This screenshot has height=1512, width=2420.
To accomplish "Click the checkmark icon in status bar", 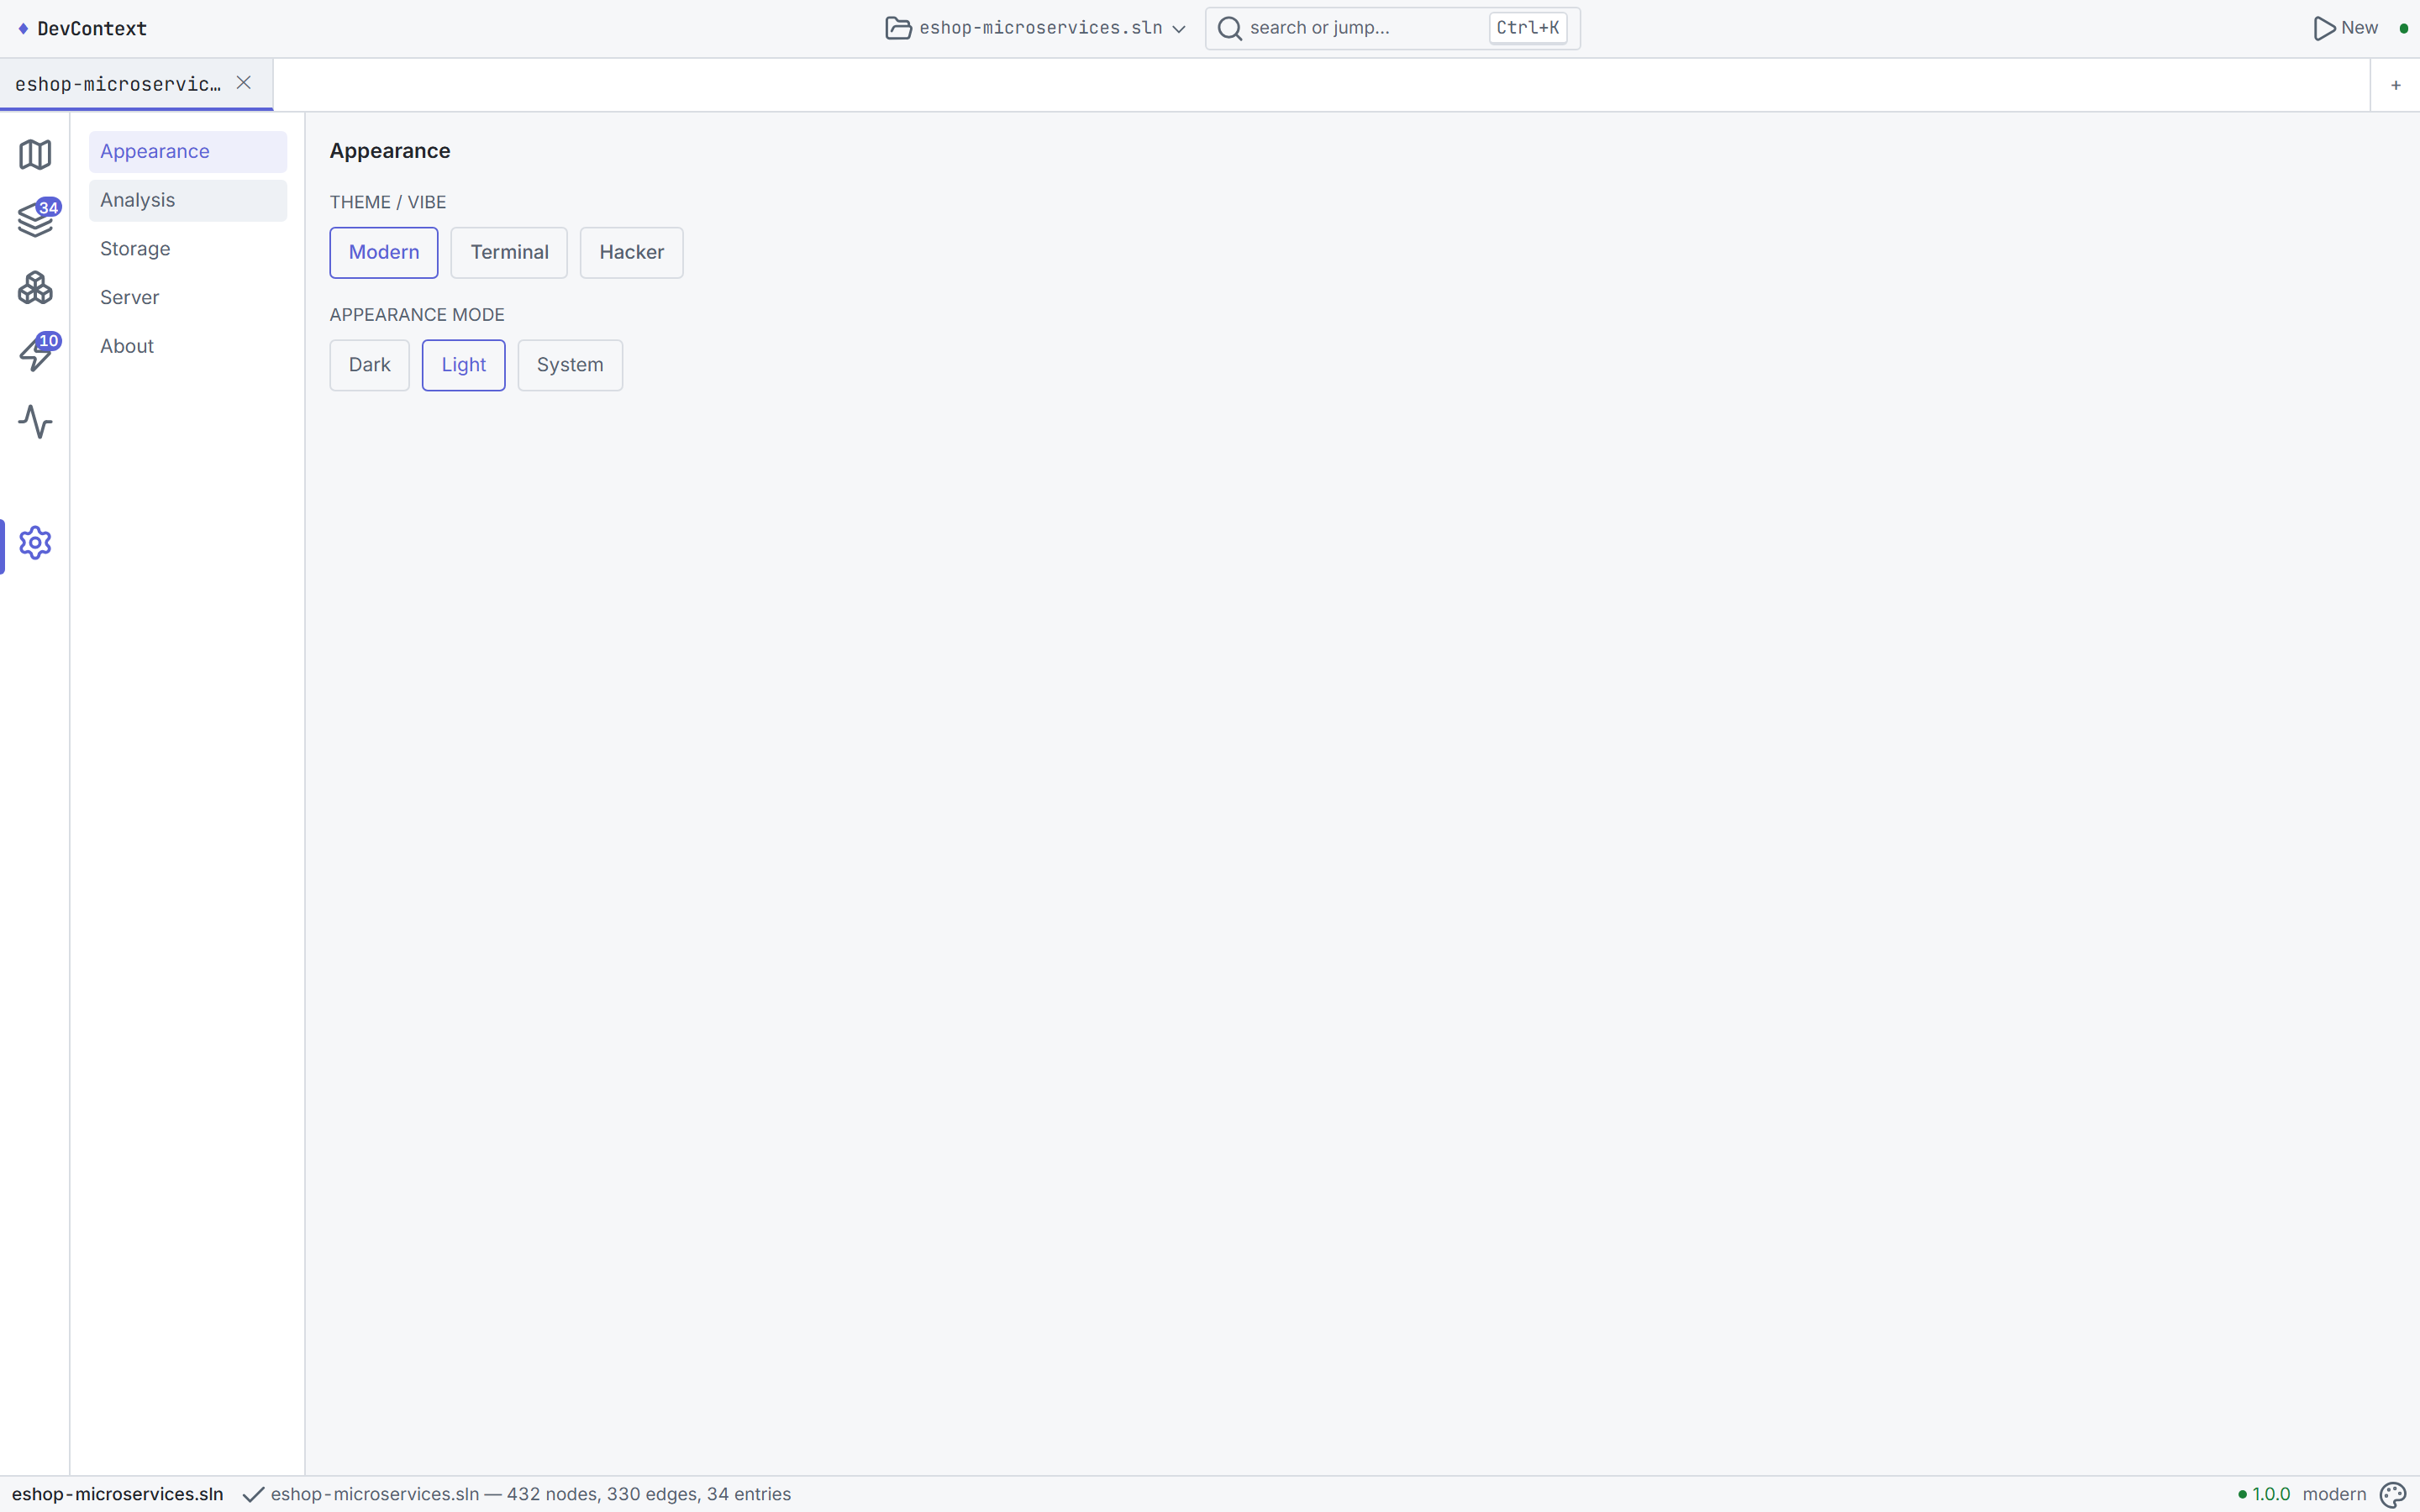I will pos(254,1494).
